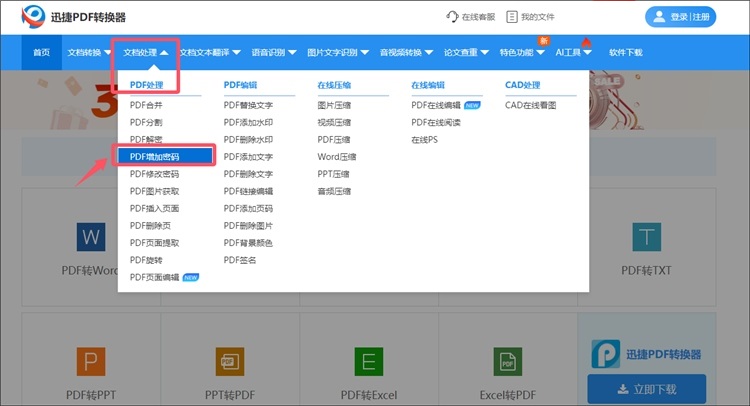This screenshot has height=406, width=750.
Task: Open PDF图片获取 option
Action: pyautogui.click(x=154, y=191)
